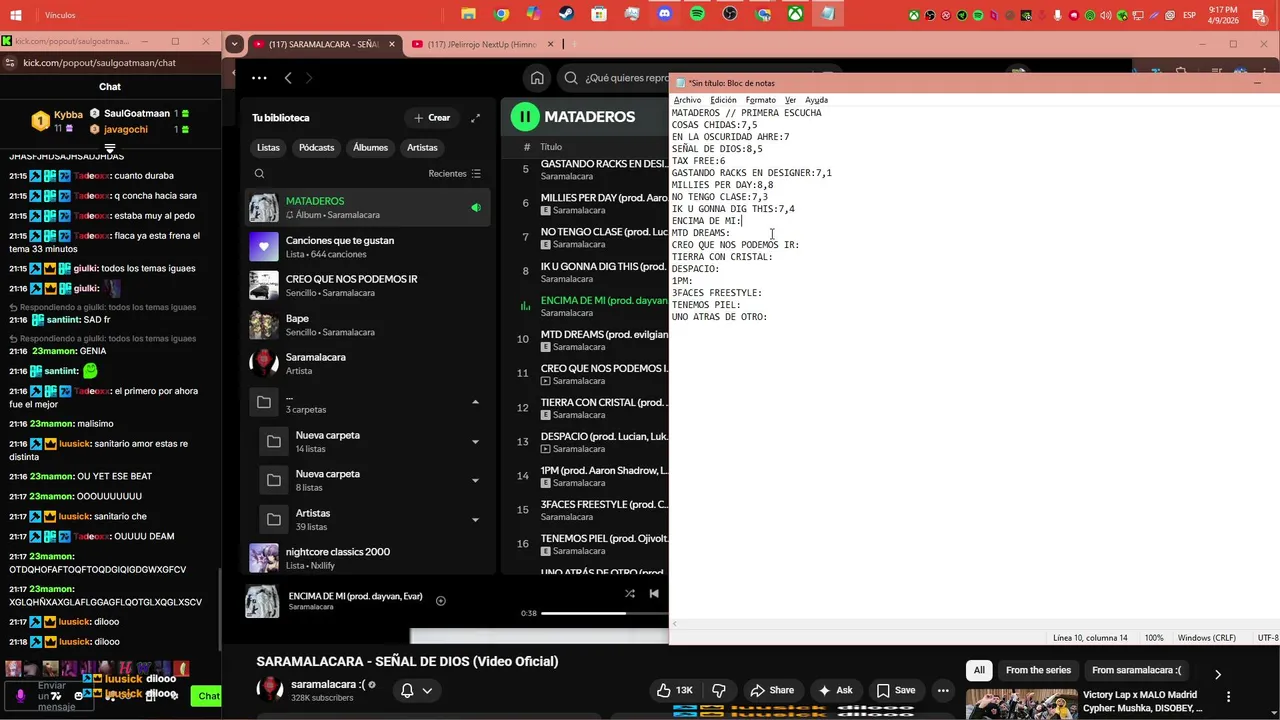This screenshot has width=1280, height=720.
Task: Click the tab search dropdown arrow in browser
Action: (x=234, y=44)
